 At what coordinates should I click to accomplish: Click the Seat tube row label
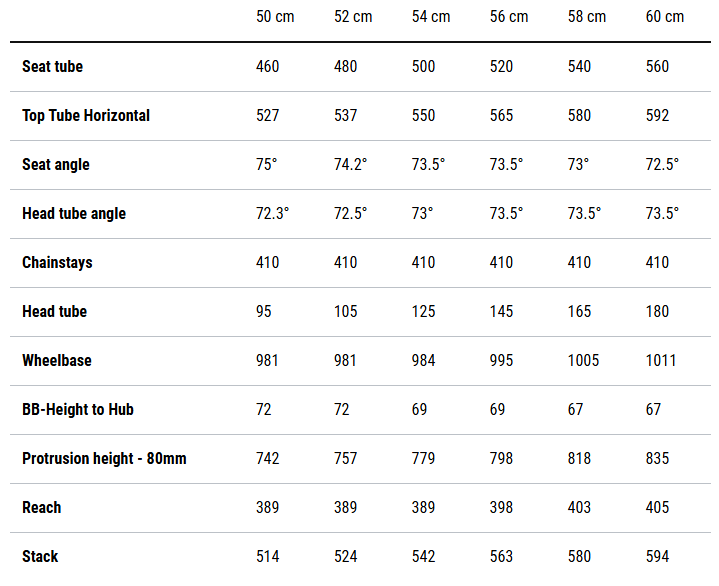pos(52,67)
